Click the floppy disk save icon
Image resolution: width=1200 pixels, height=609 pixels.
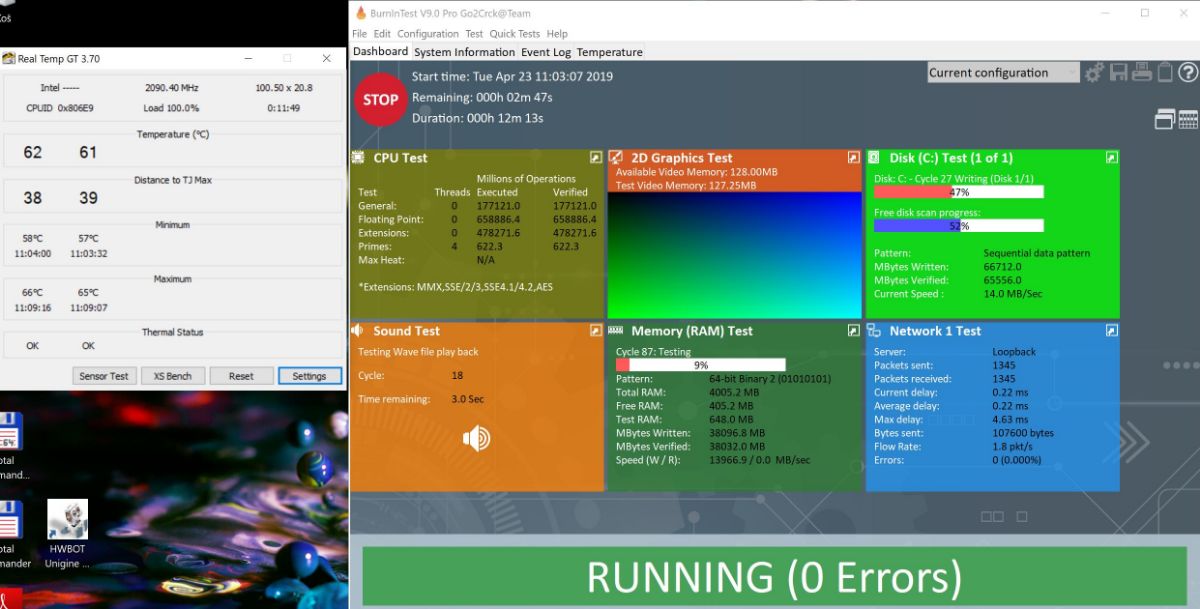pos(1118,72)
